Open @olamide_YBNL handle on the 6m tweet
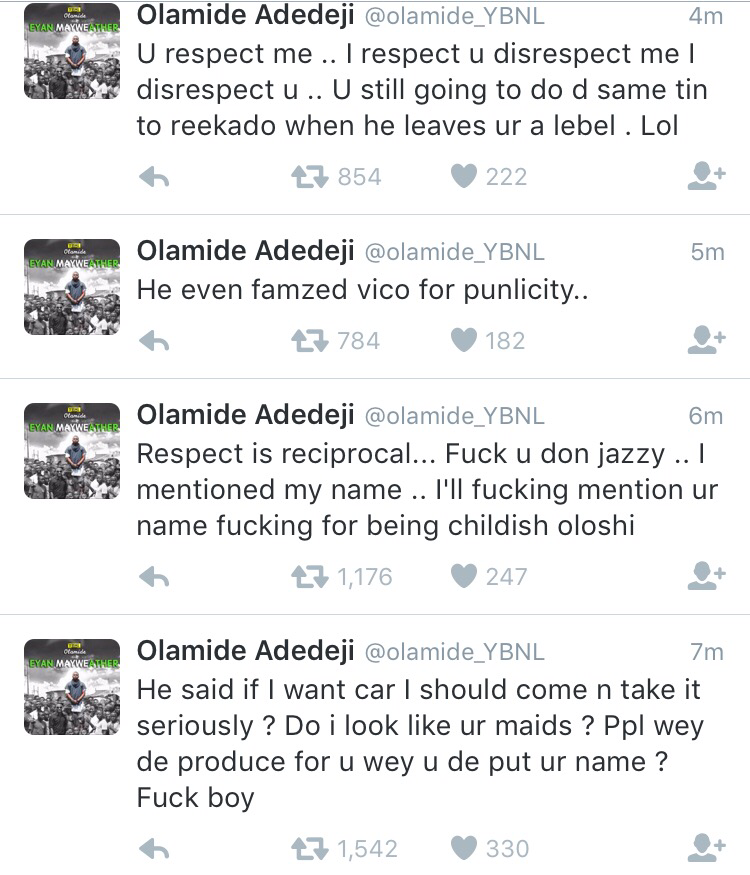 click(455, 416)
